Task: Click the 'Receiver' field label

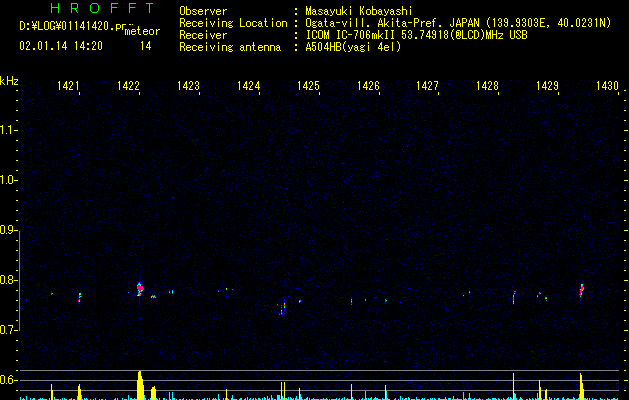Action: tap(203, 35)
